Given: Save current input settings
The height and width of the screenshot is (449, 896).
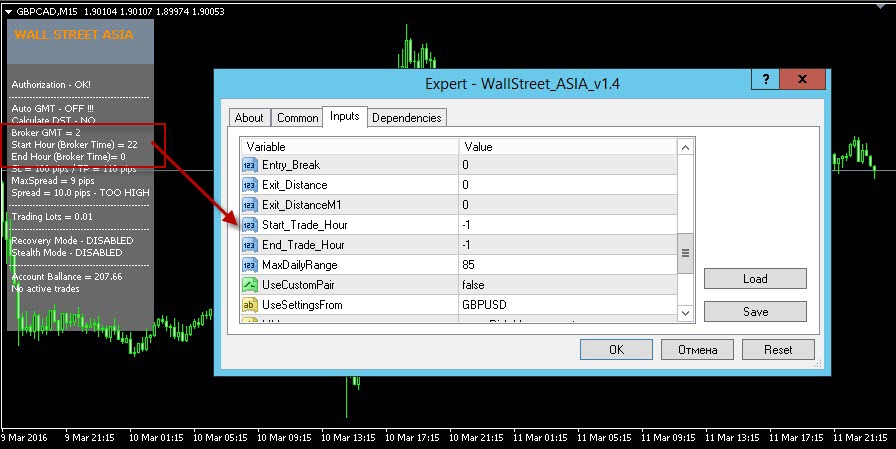Looking at the screenshot, I should point(755,312).
